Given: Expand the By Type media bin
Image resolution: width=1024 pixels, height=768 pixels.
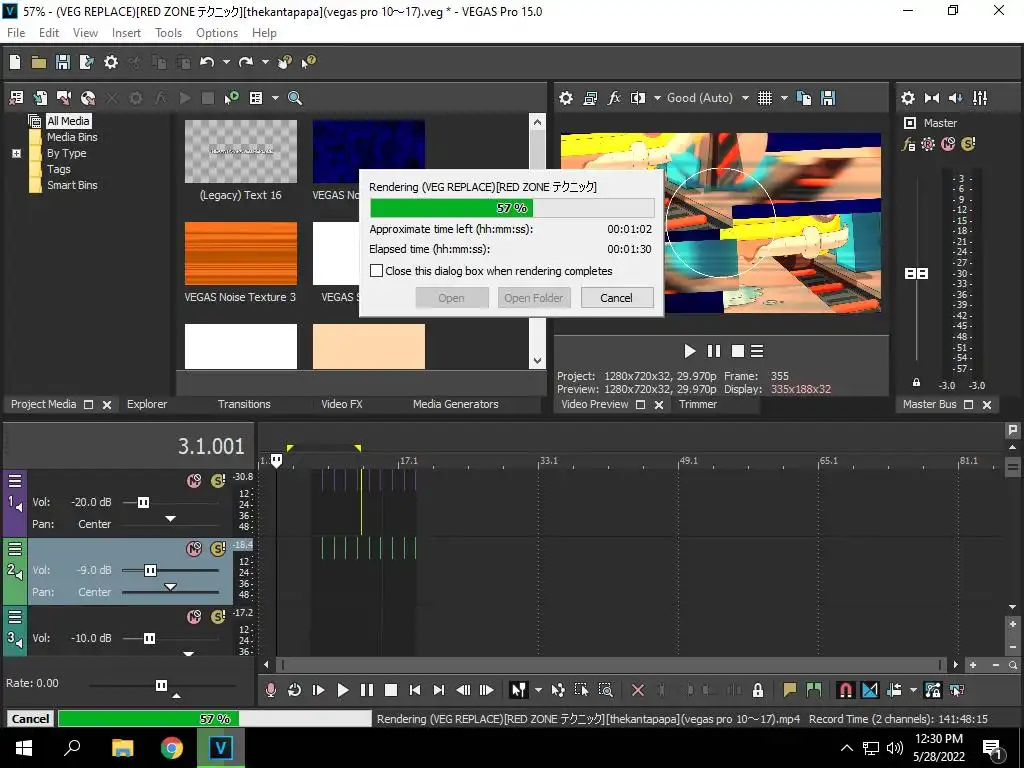Looking at the screenshot, I should click(16, 153).
